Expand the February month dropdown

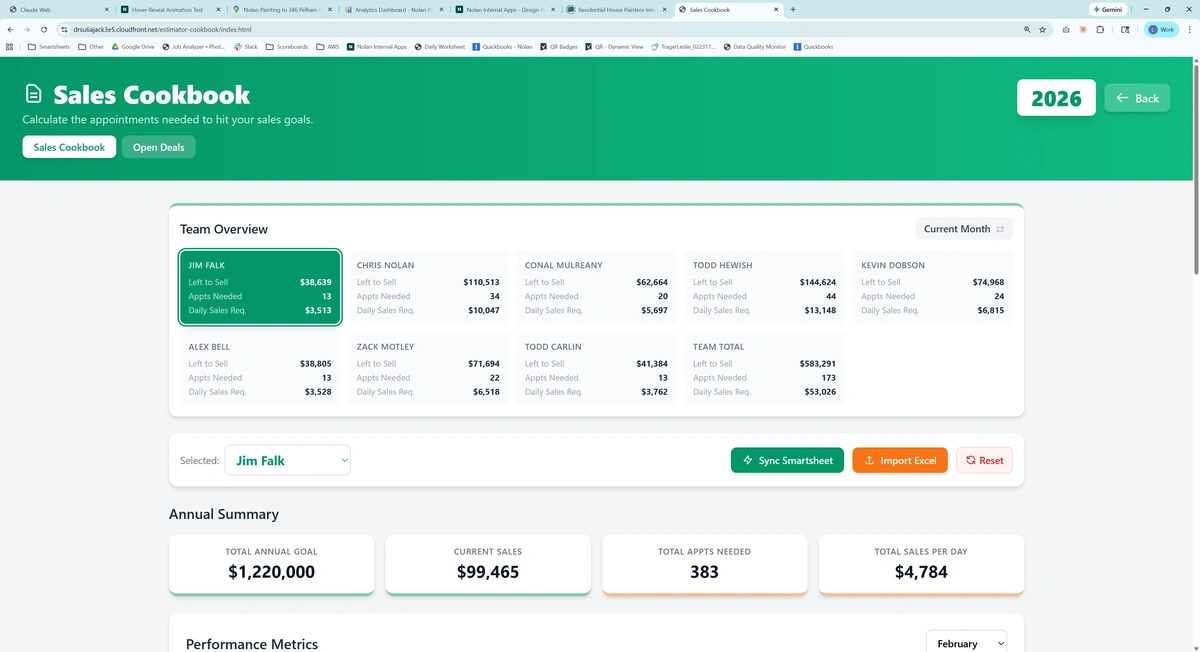[x=965, y=643]
